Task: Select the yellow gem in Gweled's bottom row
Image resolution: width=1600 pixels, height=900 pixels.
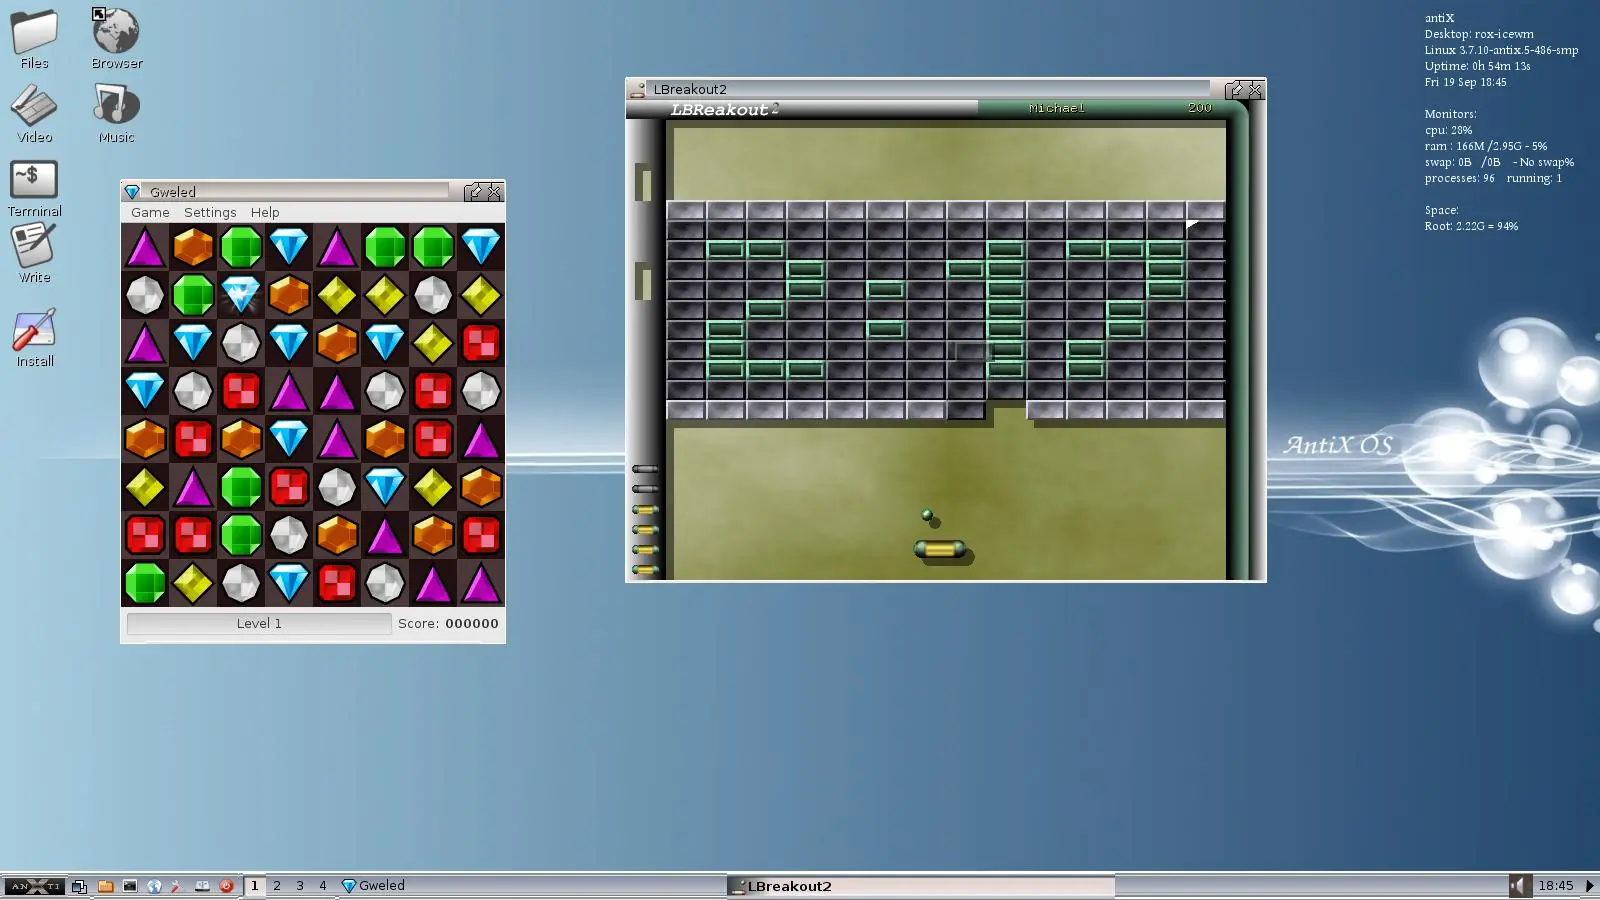Action: 193,583
